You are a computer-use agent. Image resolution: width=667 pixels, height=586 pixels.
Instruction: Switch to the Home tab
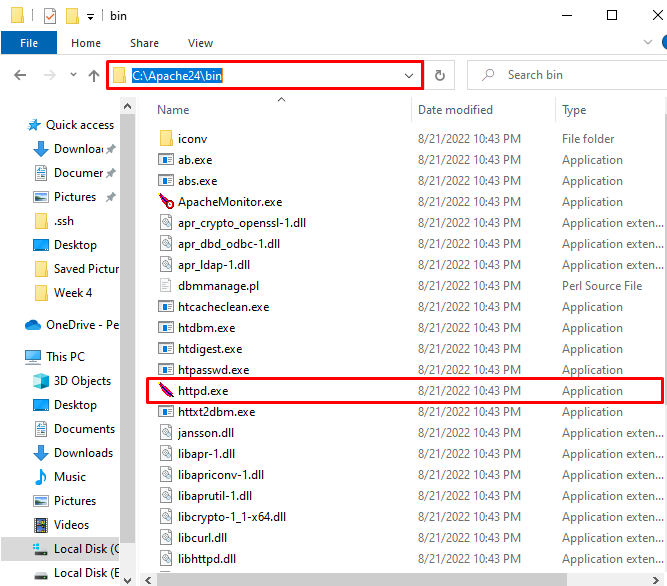coord(86,43)
